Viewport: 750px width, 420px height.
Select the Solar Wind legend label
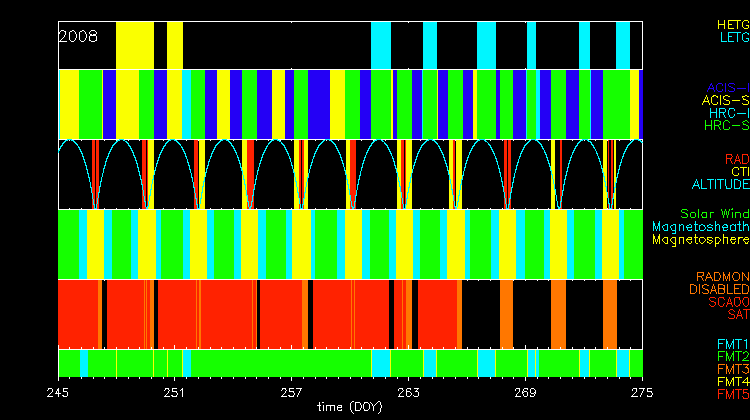tap(713, 214)
